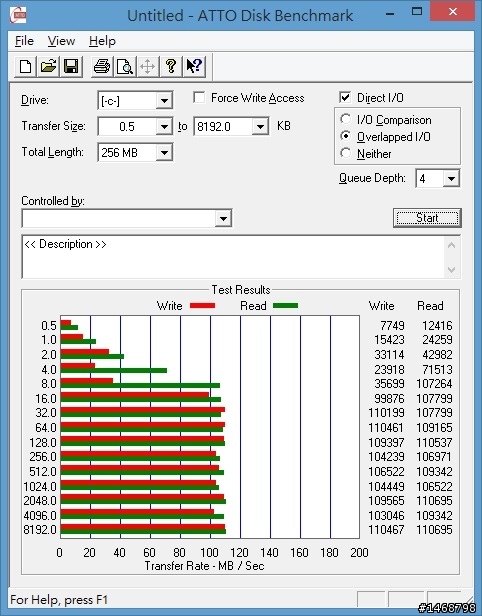Open the View menu
The image size is (482, 616).
[x=61, y=41]
